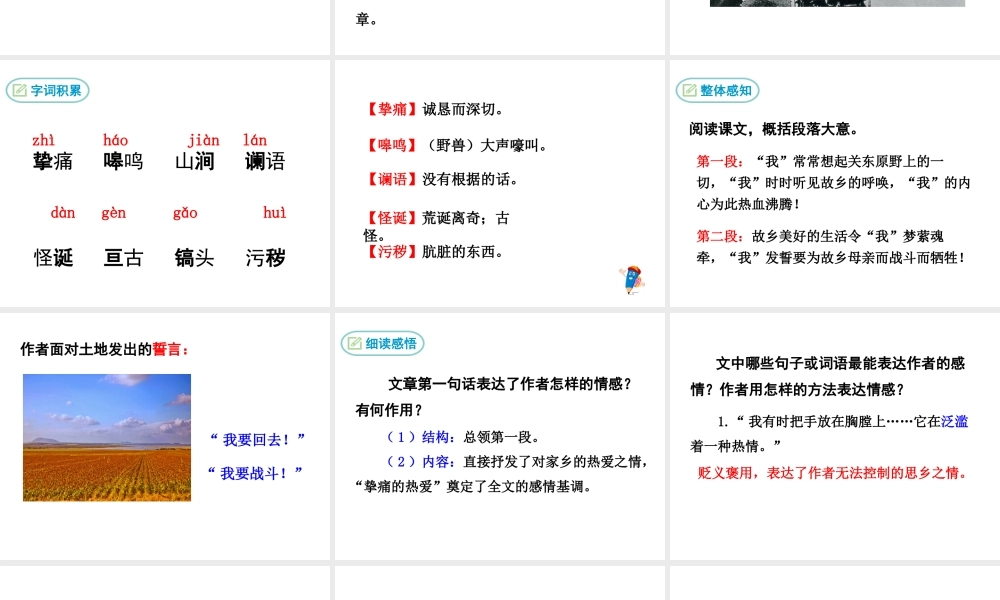1000x600 pixels.
Task: Click the question 文中哪些句子或词语最能表达作者的感情
Action: [x=828, y=376]
